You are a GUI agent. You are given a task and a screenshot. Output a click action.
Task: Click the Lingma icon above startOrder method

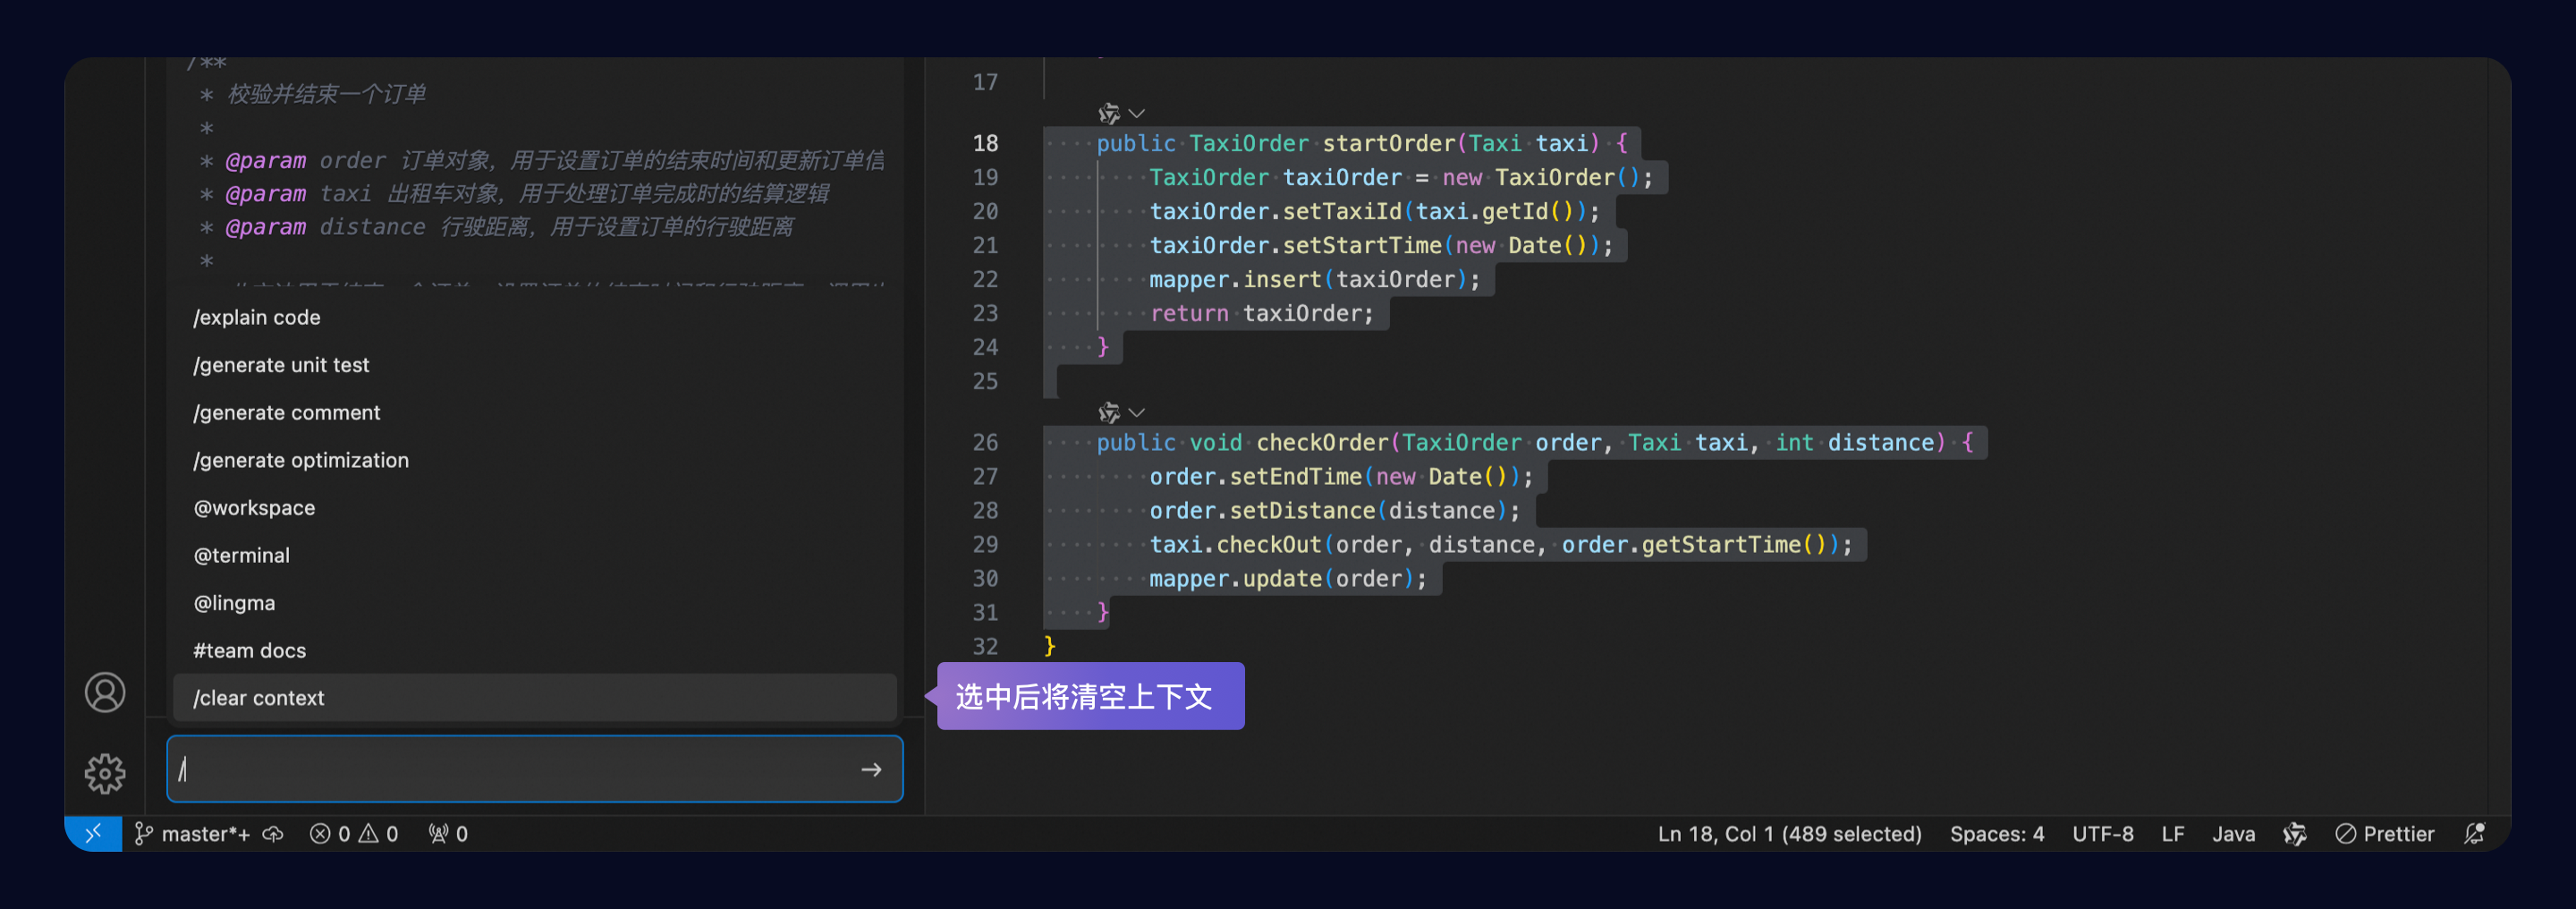[1109, 113]
